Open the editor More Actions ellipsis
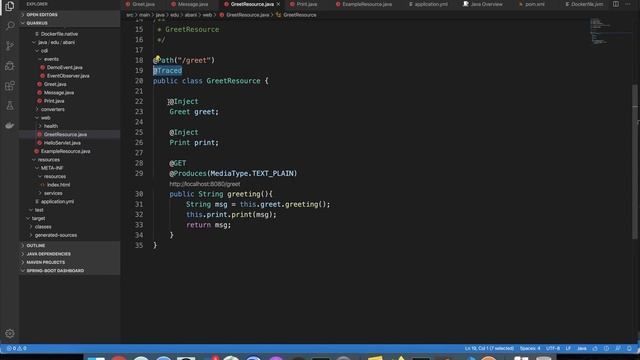 [x=628, y=4]
